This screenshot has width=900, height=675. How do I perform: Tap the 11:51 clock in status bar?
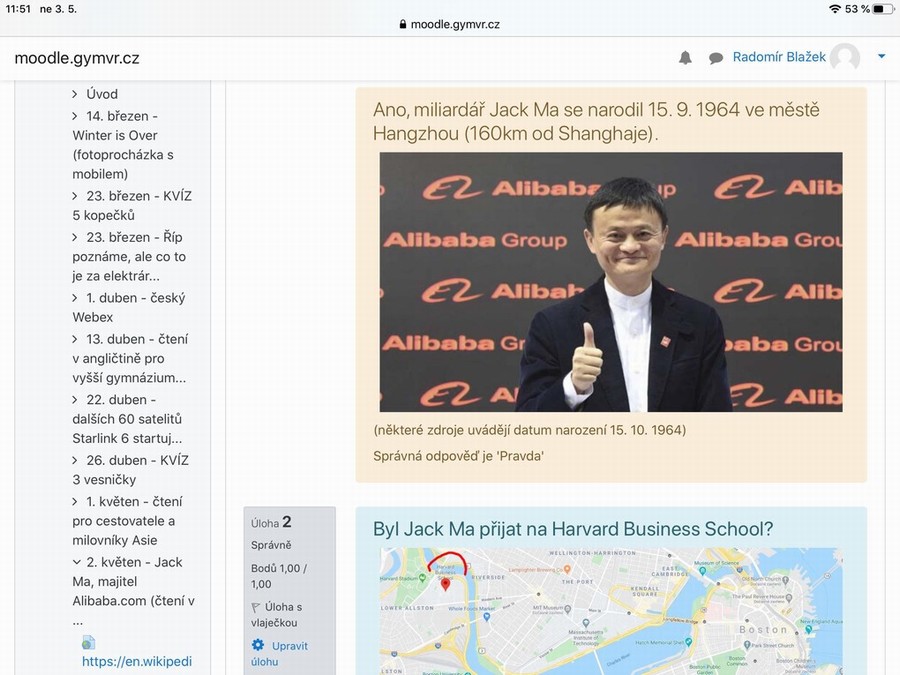[x=18, y=9]
